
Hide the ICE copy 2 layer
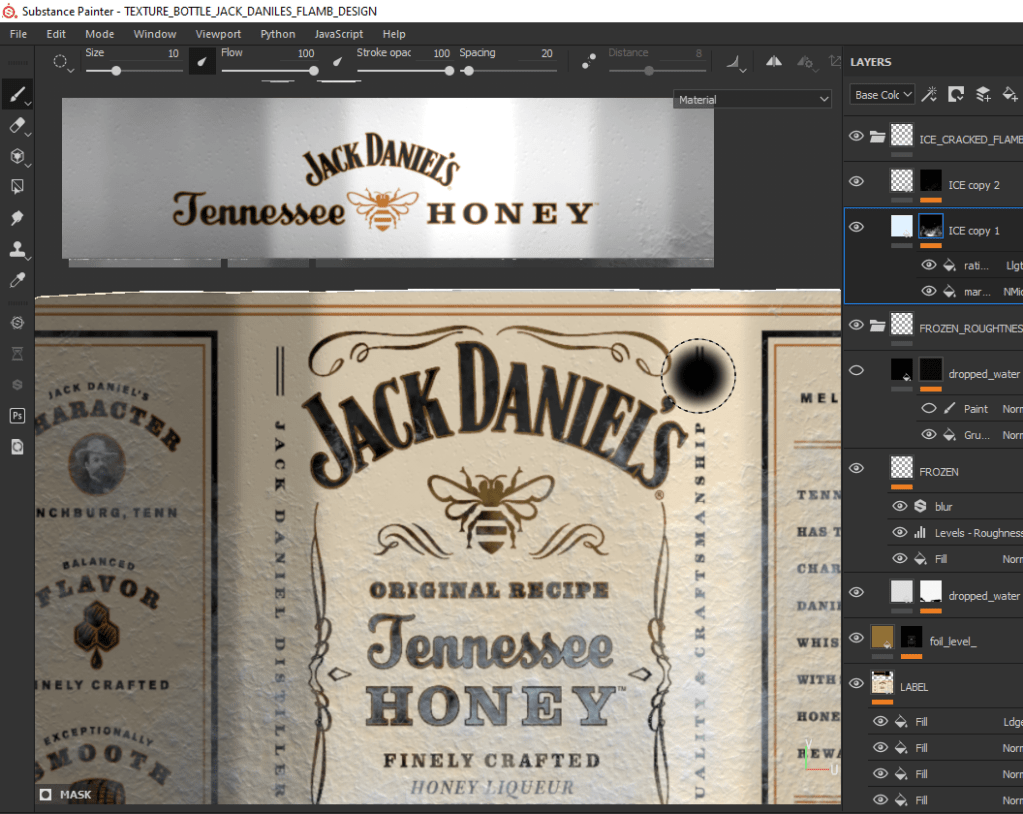pyautogui.click(x=856, y=182)
